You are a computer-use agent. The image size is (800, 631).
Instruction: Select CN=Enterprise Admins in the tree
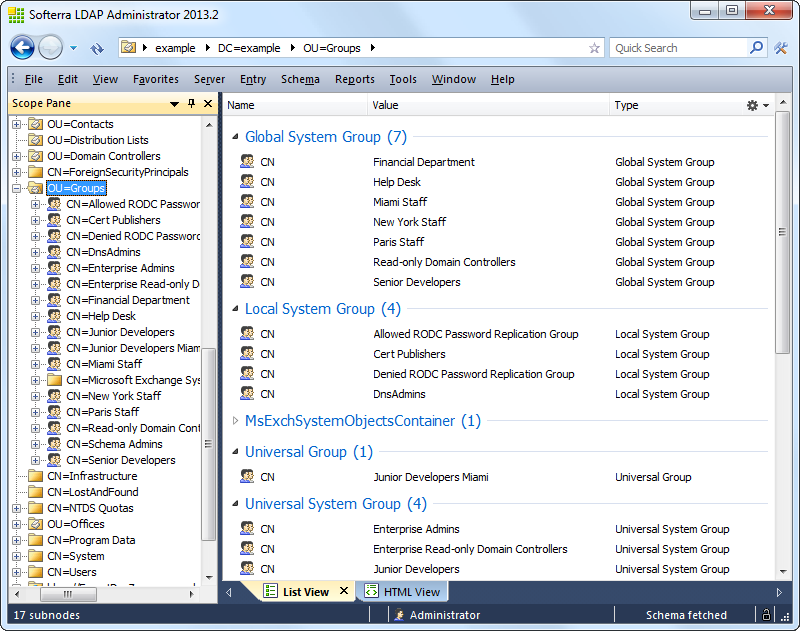120,268
